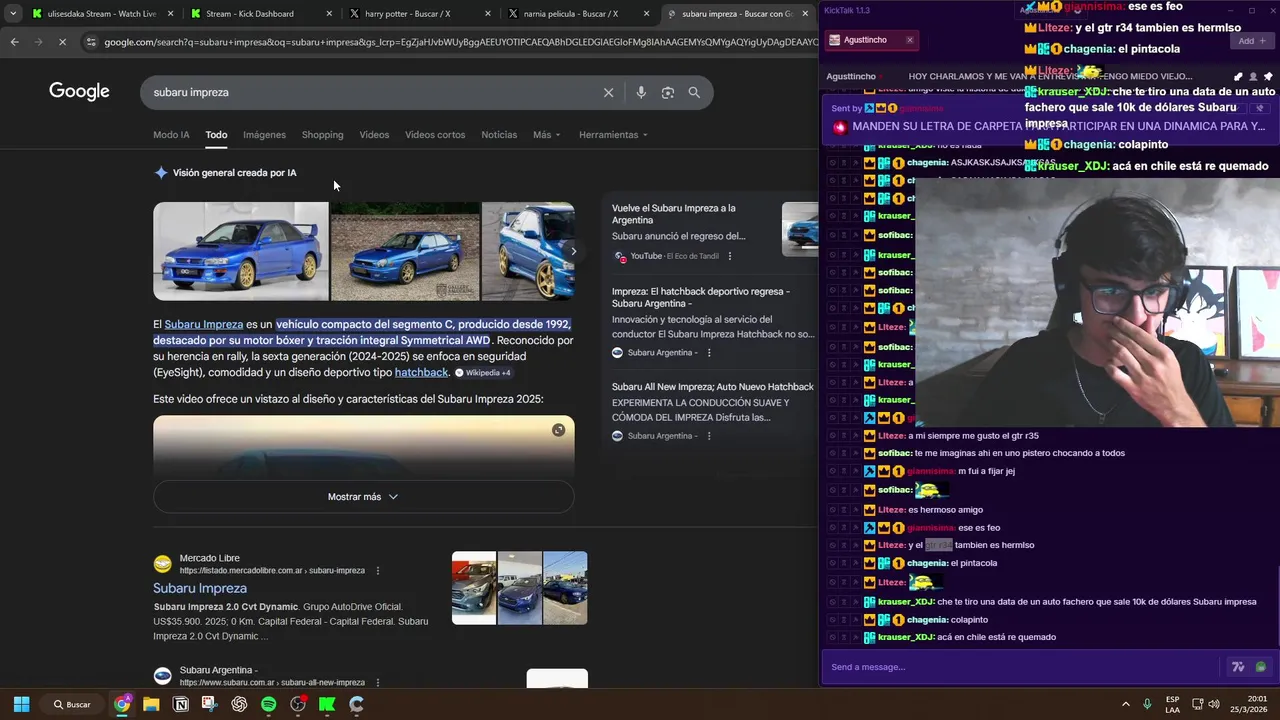This screenshot has width=1280, height=720.
Task: Open the Más search filter dropdown
Action: [x=546, y=135]
